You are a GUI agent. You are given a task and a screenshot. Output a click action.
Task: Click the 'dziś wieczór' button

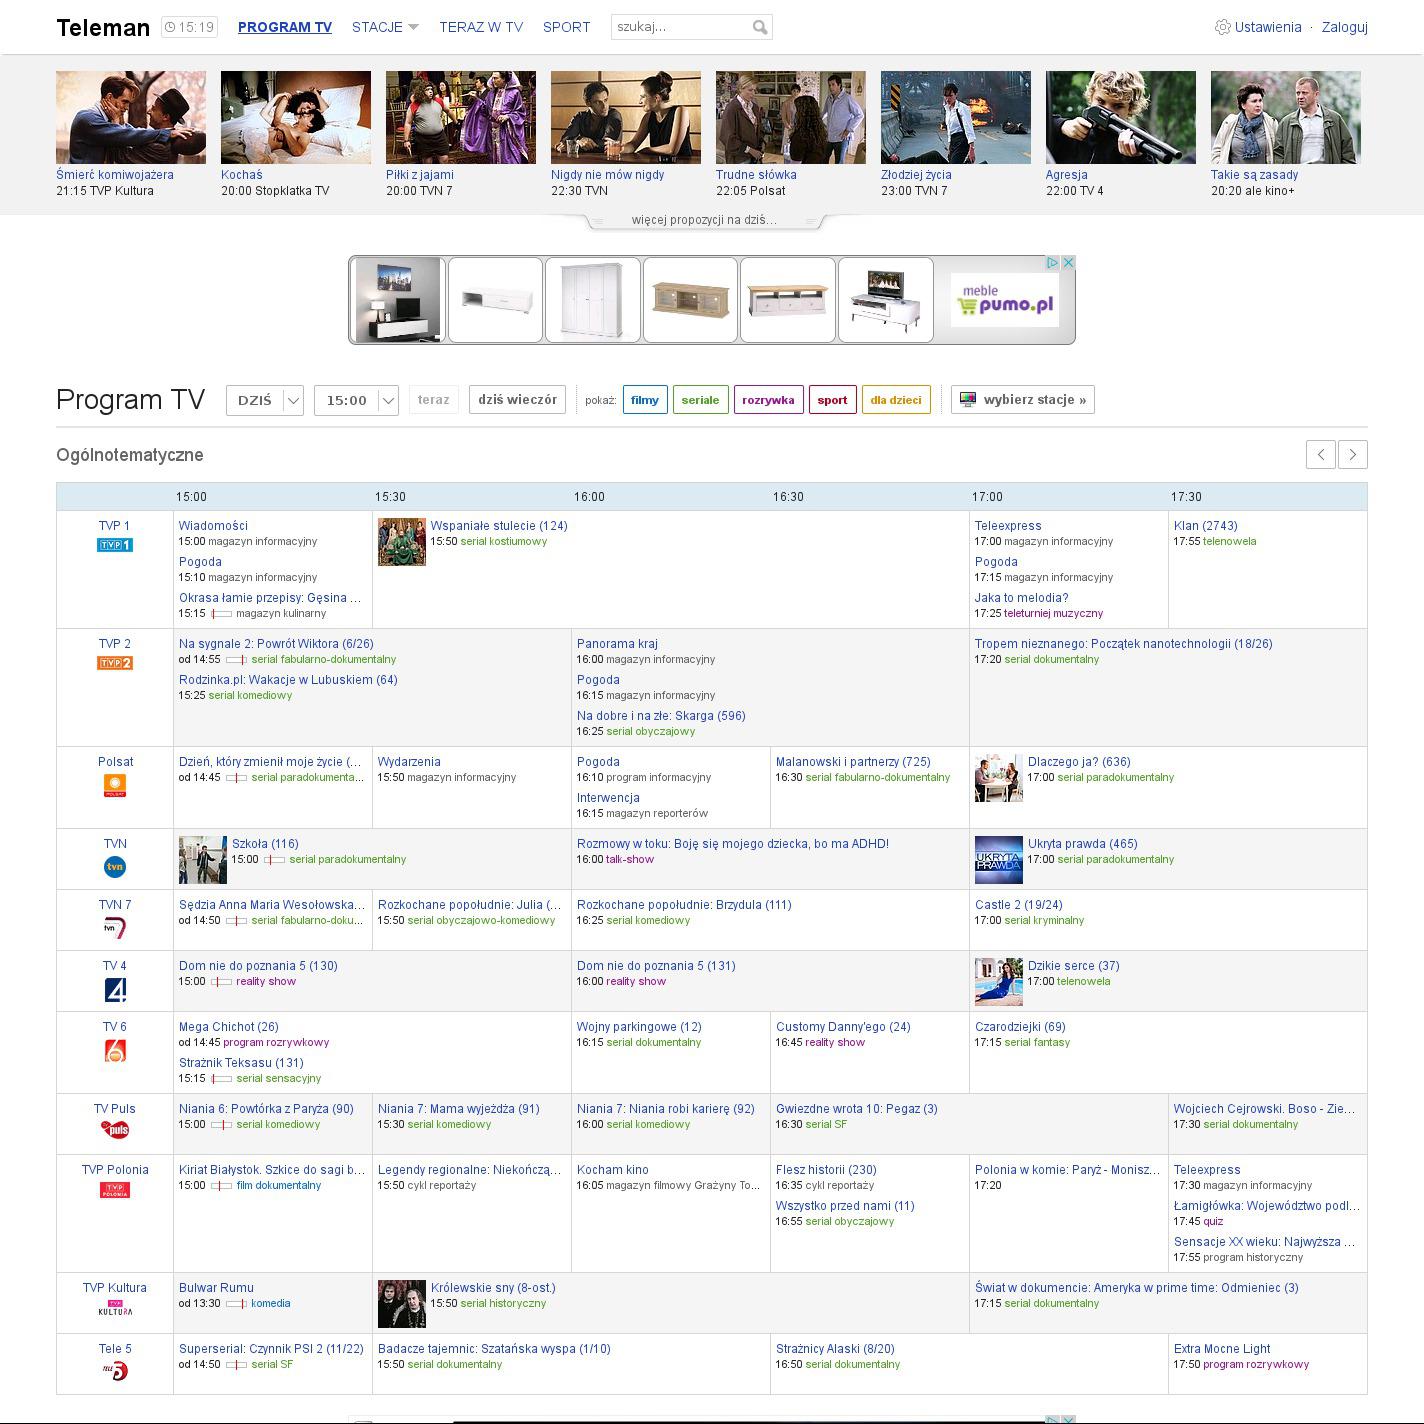(517, 400)
